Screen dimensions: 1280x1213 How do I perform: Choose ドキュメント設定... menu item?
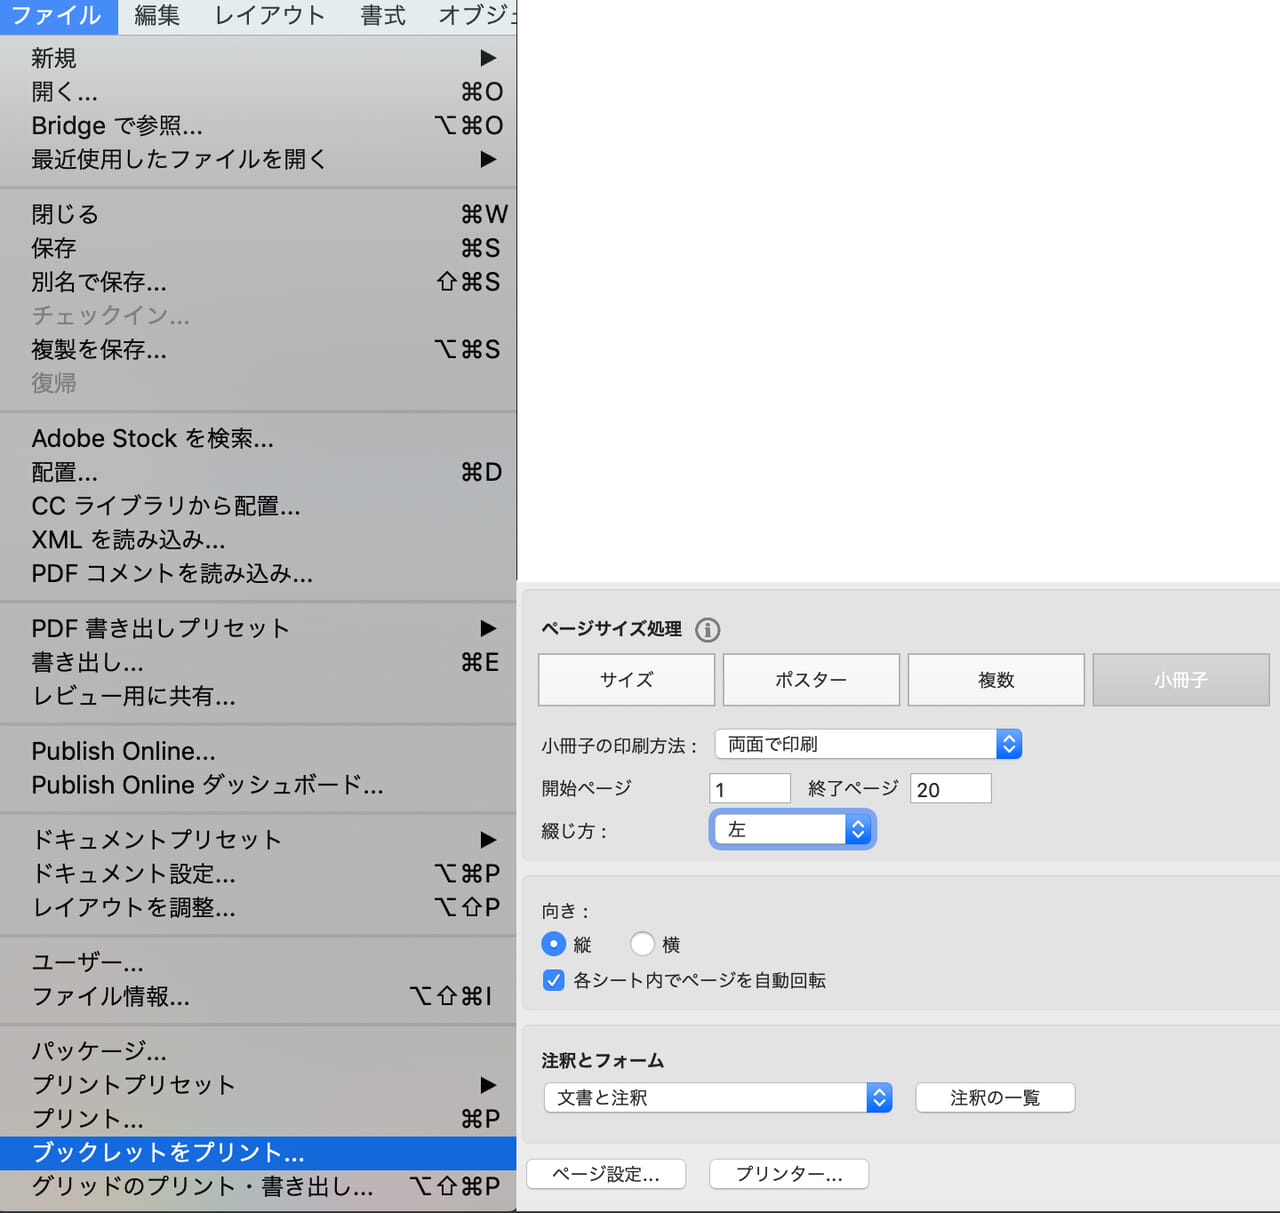pos(258,873)
